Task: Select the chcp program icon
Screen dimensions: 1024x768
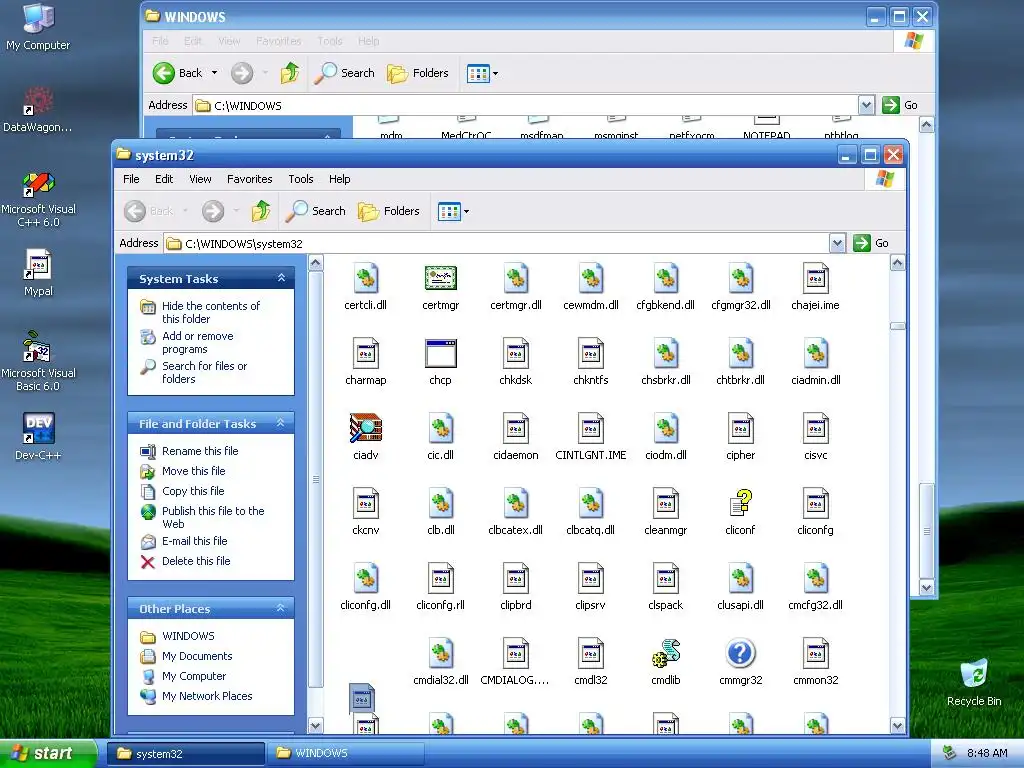Action: click(x=440, y=353)
